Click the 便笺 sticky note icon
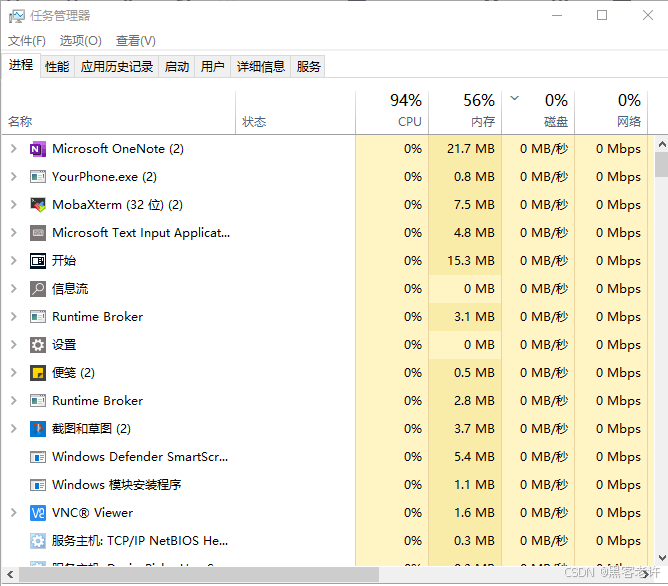Screen dimensions: 668x586 (x=38, y=373)
